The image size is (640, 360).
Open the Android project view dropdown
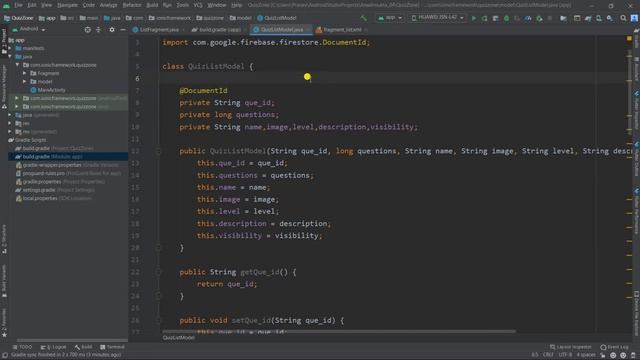point(29,29)
